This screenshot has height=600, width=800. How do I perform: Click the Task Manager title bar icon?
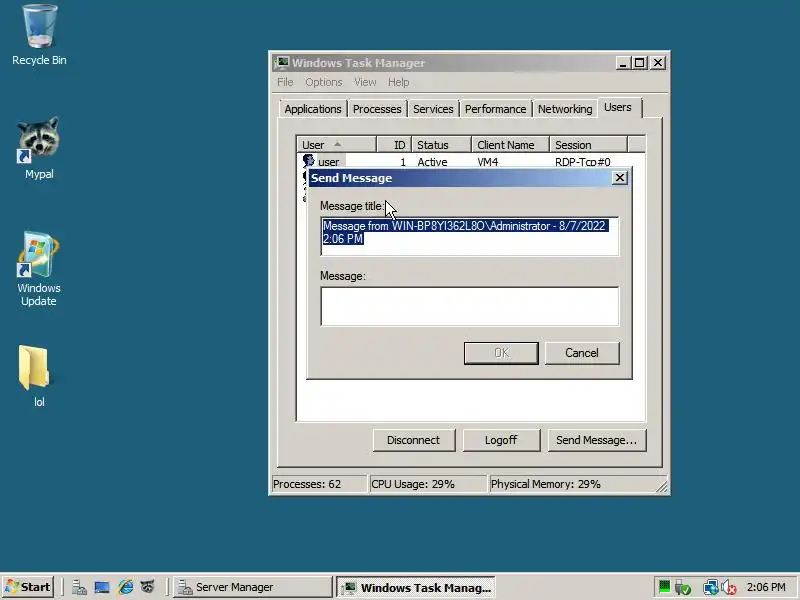(282, 63)
